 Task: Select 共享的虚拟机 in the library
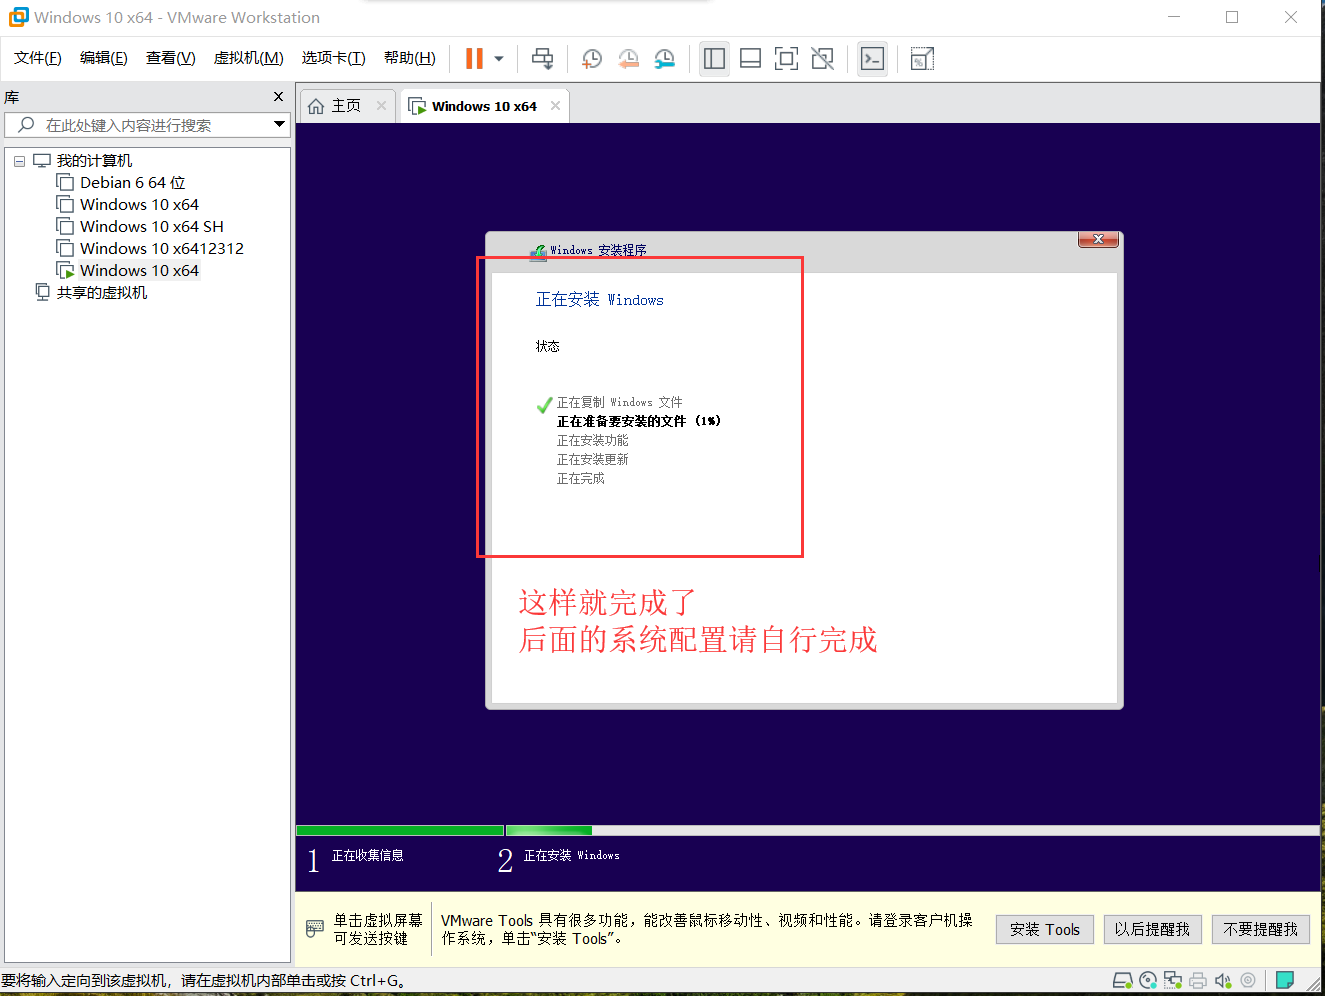click(x=101, y=293)
